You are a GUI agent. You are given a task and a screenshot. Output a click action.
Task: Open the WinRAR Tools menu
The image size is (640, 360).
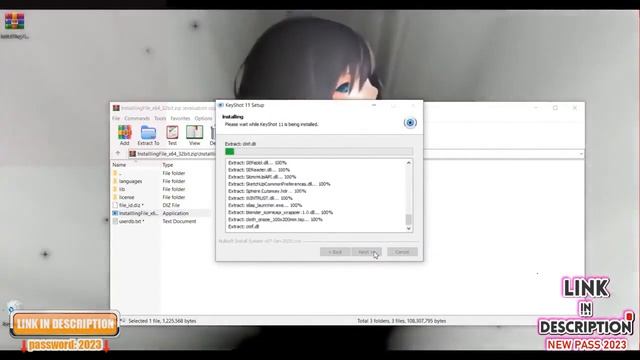pos(160,118)
